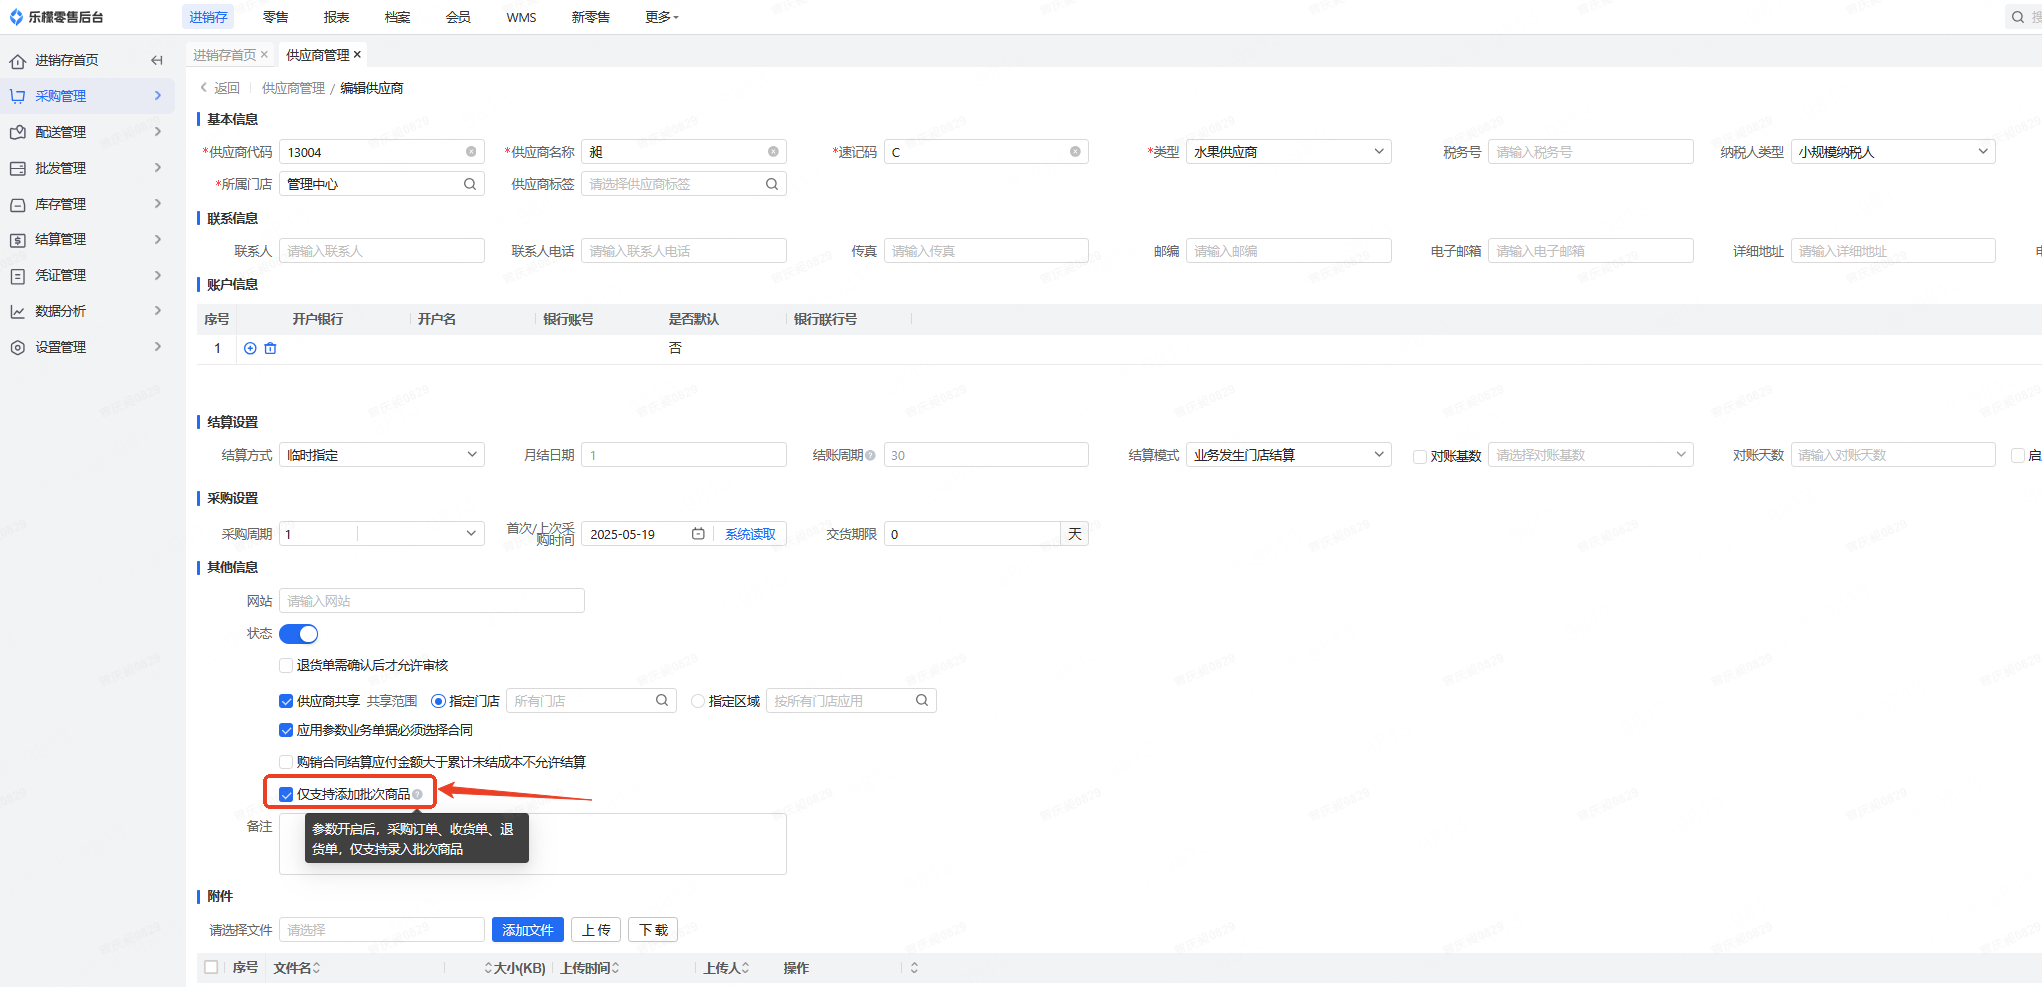This screenshot has width=2042, height=987.
Task: Click the 系统读取 link
Action: click(750, 534)
